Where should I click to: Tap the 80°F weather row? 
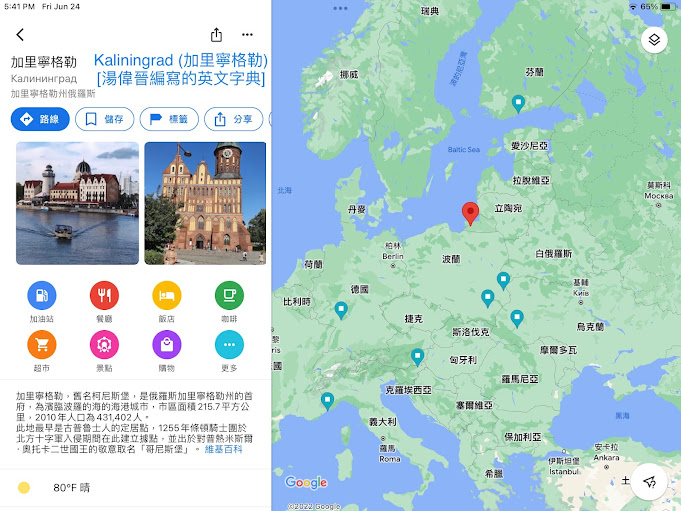click(136, 488)
